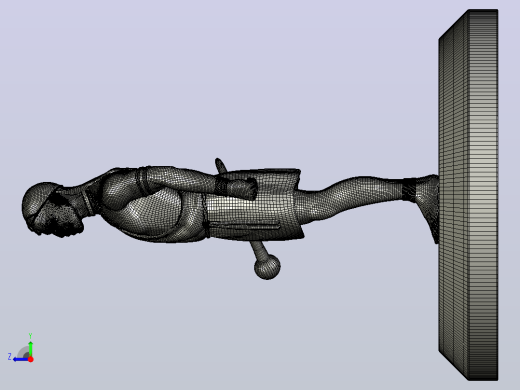520x390 pixels.
Task: Select the rectangular base slab of the statue
Action: click(468, 195)
